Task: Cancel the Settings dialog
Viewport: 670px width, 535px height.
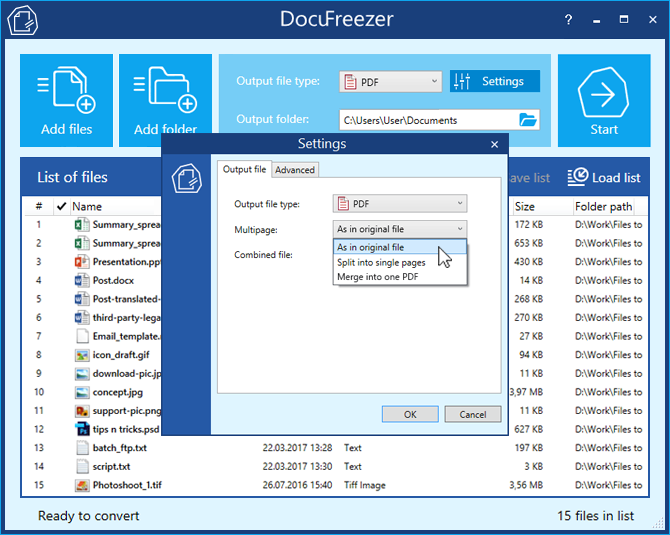Action: coord(473,414)
